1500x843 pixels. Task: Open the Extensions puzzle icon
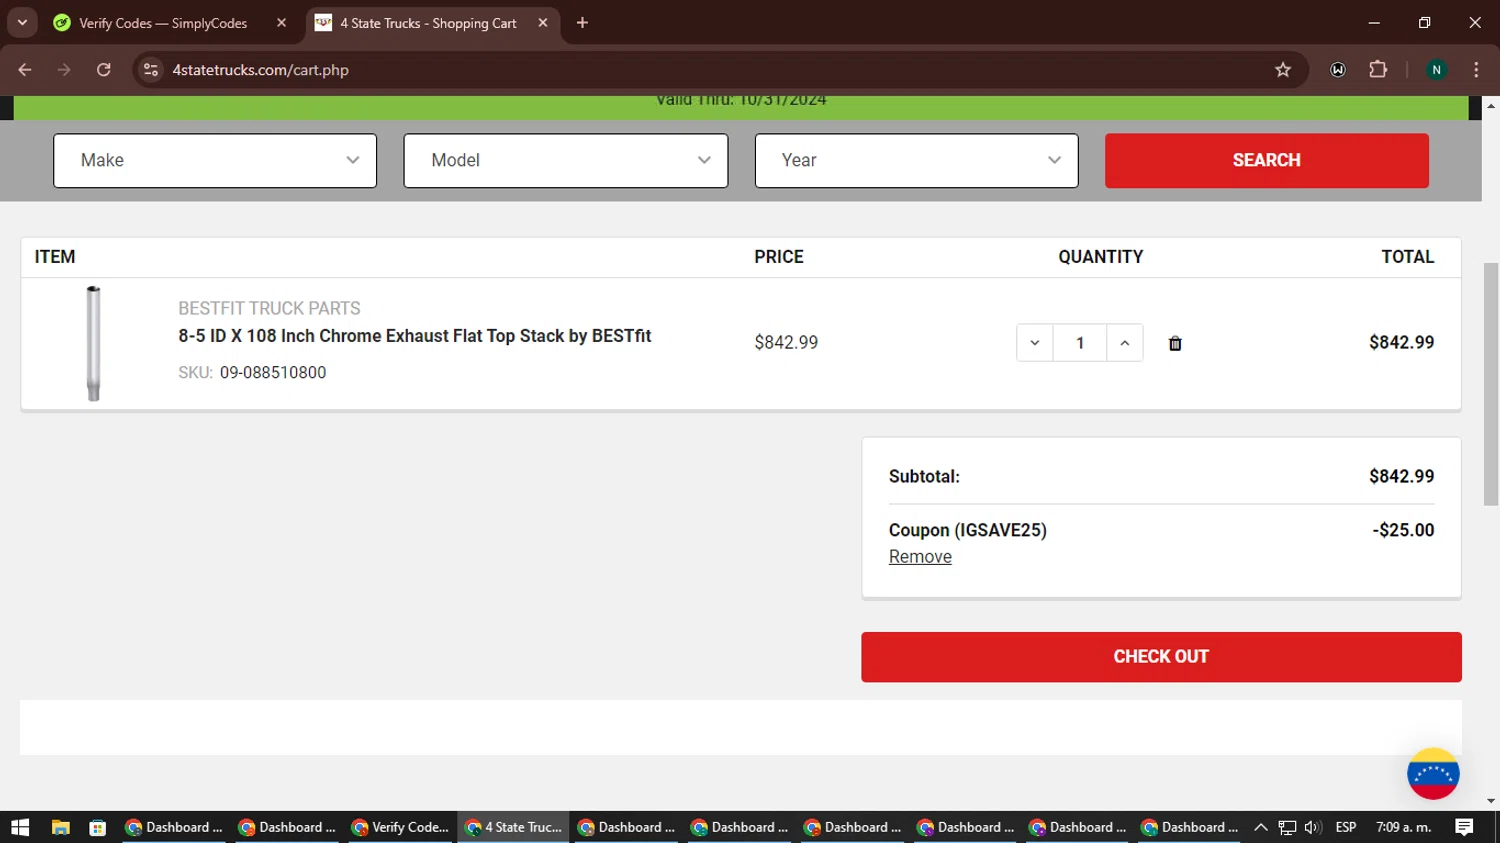1378,70
